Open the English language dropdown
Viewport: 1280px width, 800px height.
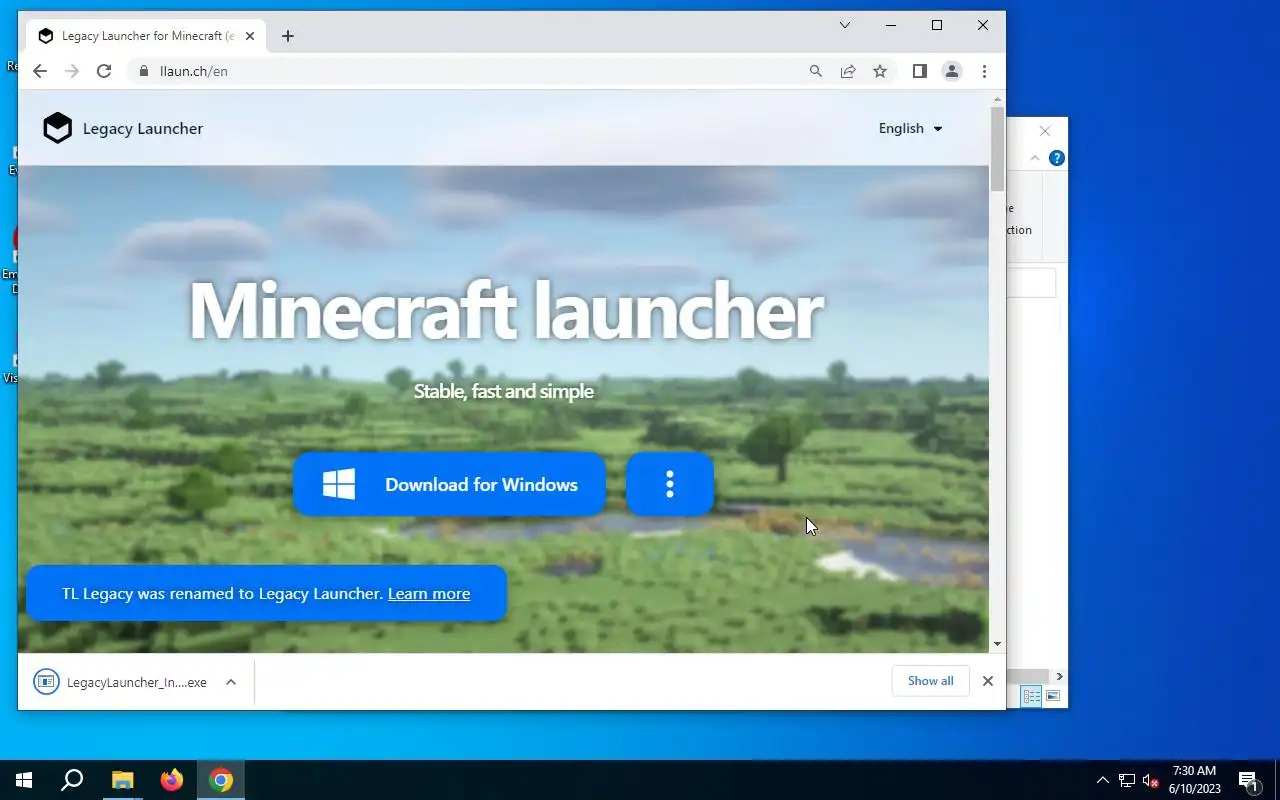point(910,128)
